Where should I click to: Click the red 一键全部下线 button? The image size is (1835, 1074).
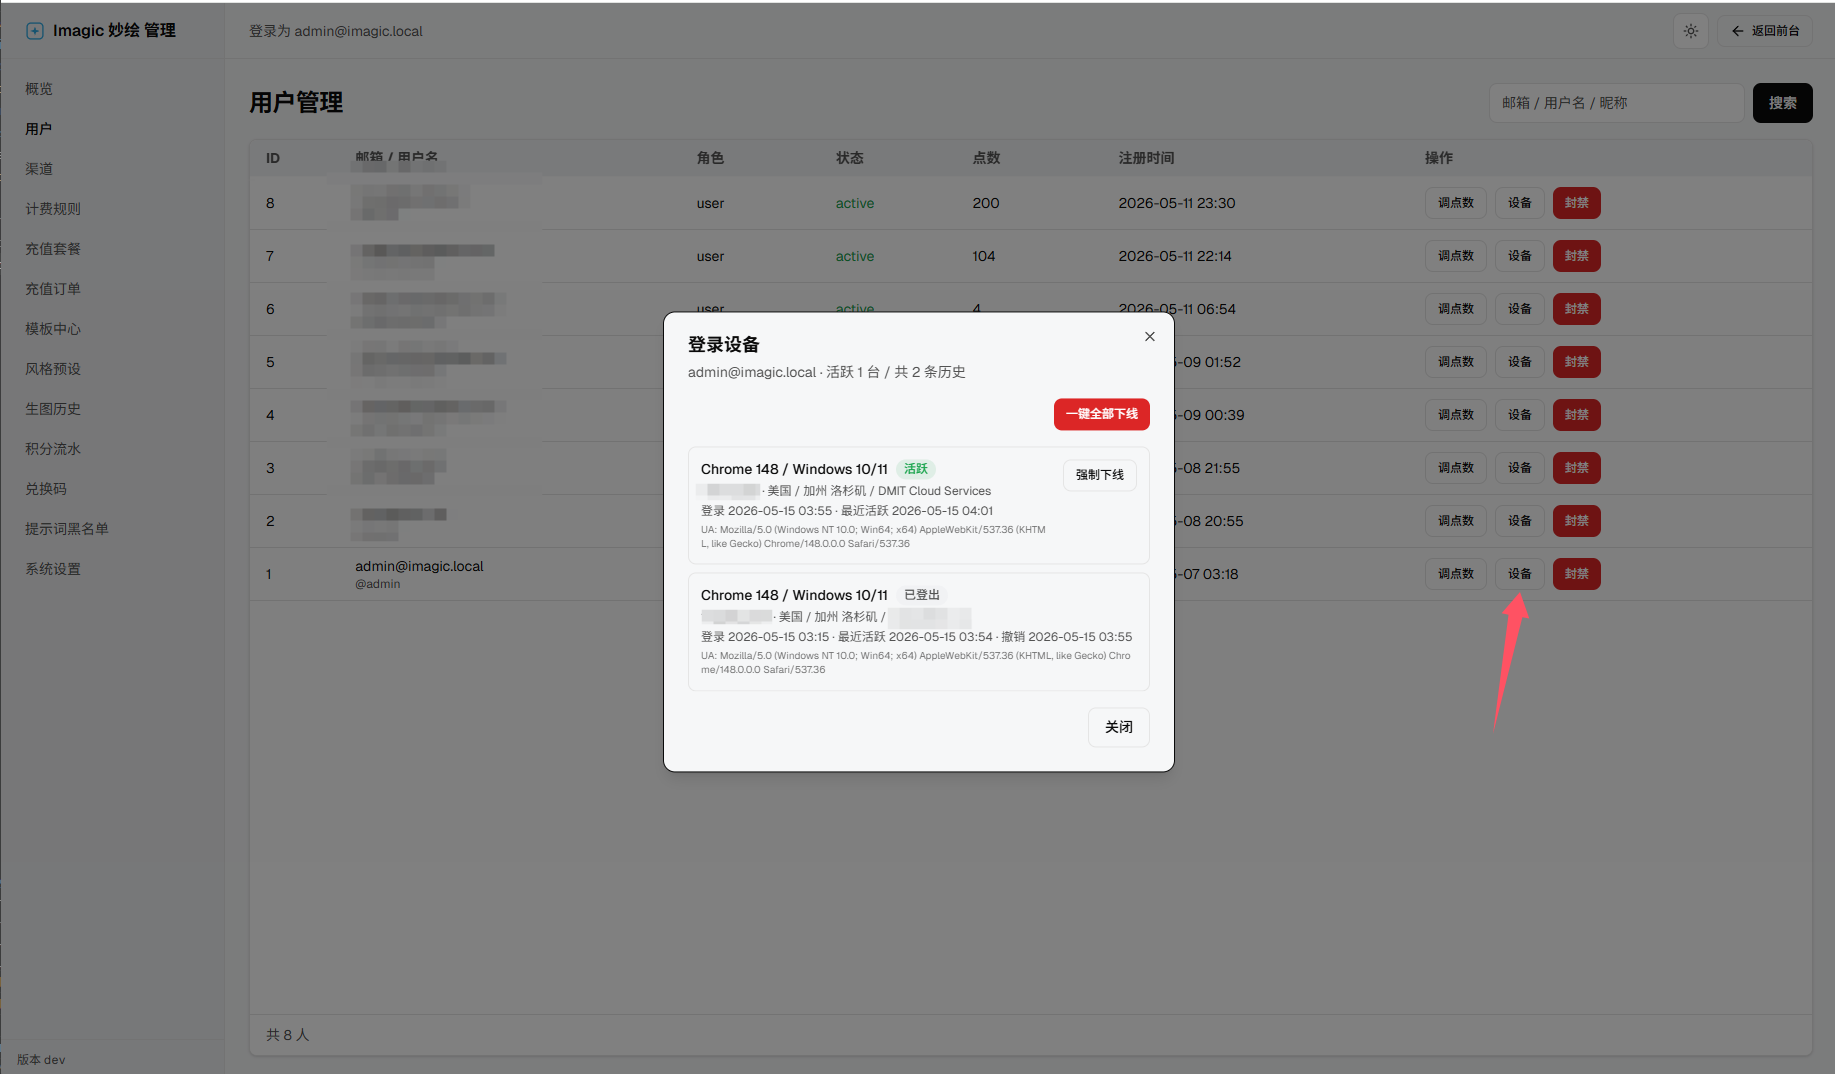[1102, 414]
